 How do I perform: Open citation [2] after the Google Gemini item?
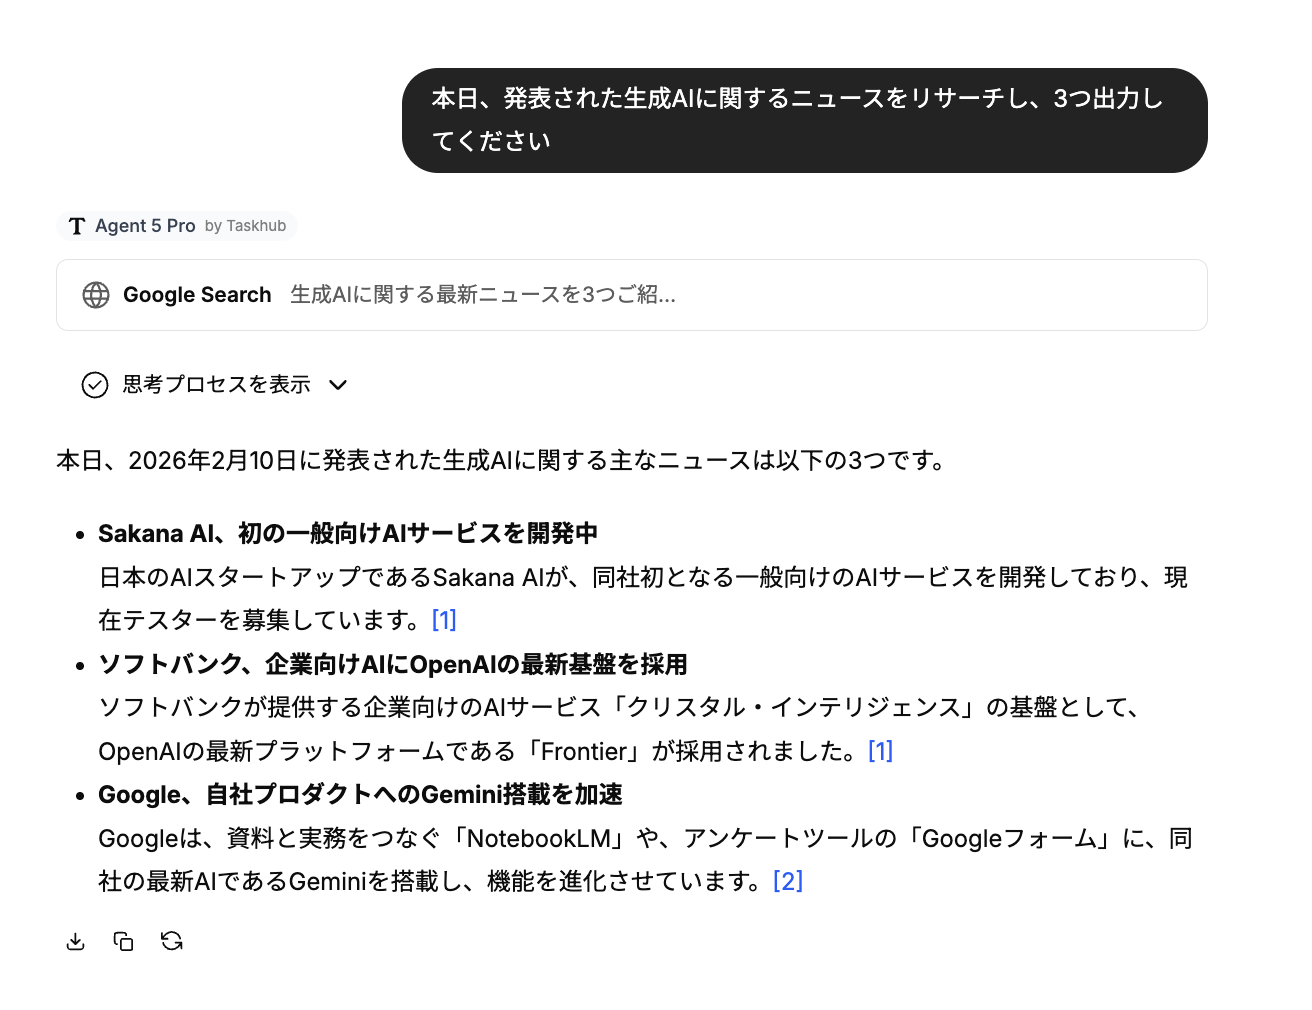click(x=788, y=881)
